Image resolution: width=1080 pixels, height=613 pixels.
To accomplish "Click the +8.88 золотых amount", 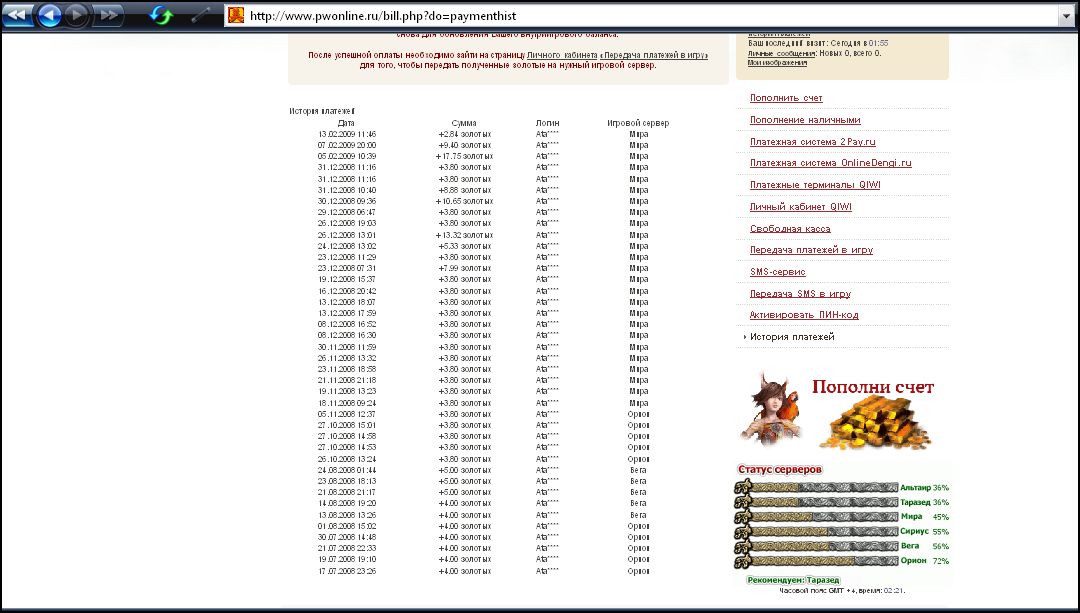I will point(465,190).
